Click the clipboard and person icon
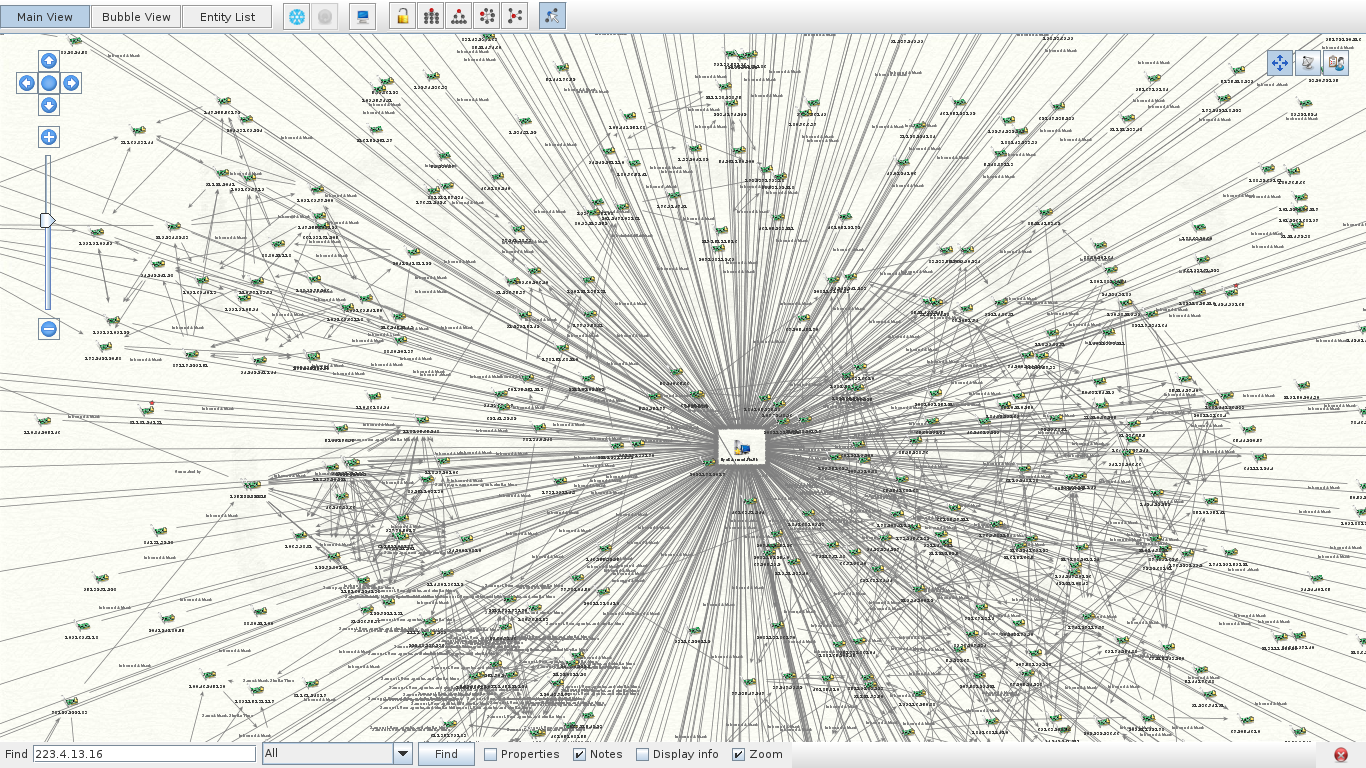 coord(1336,63)
